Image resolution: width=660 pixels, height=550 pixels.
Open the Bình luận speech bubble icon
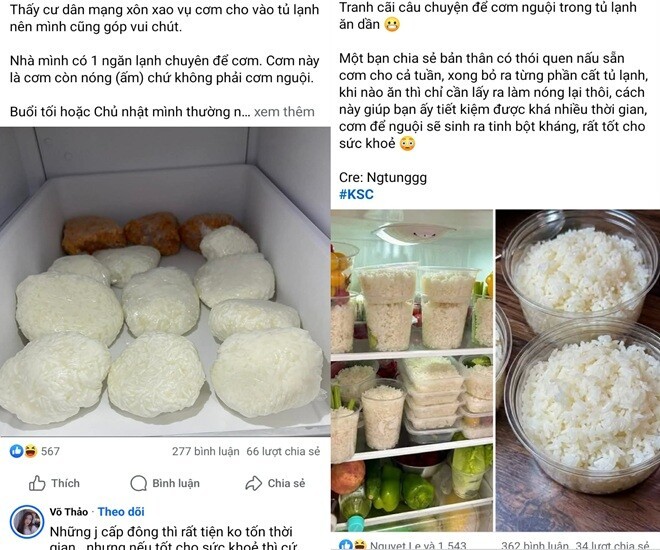(138, 484)
